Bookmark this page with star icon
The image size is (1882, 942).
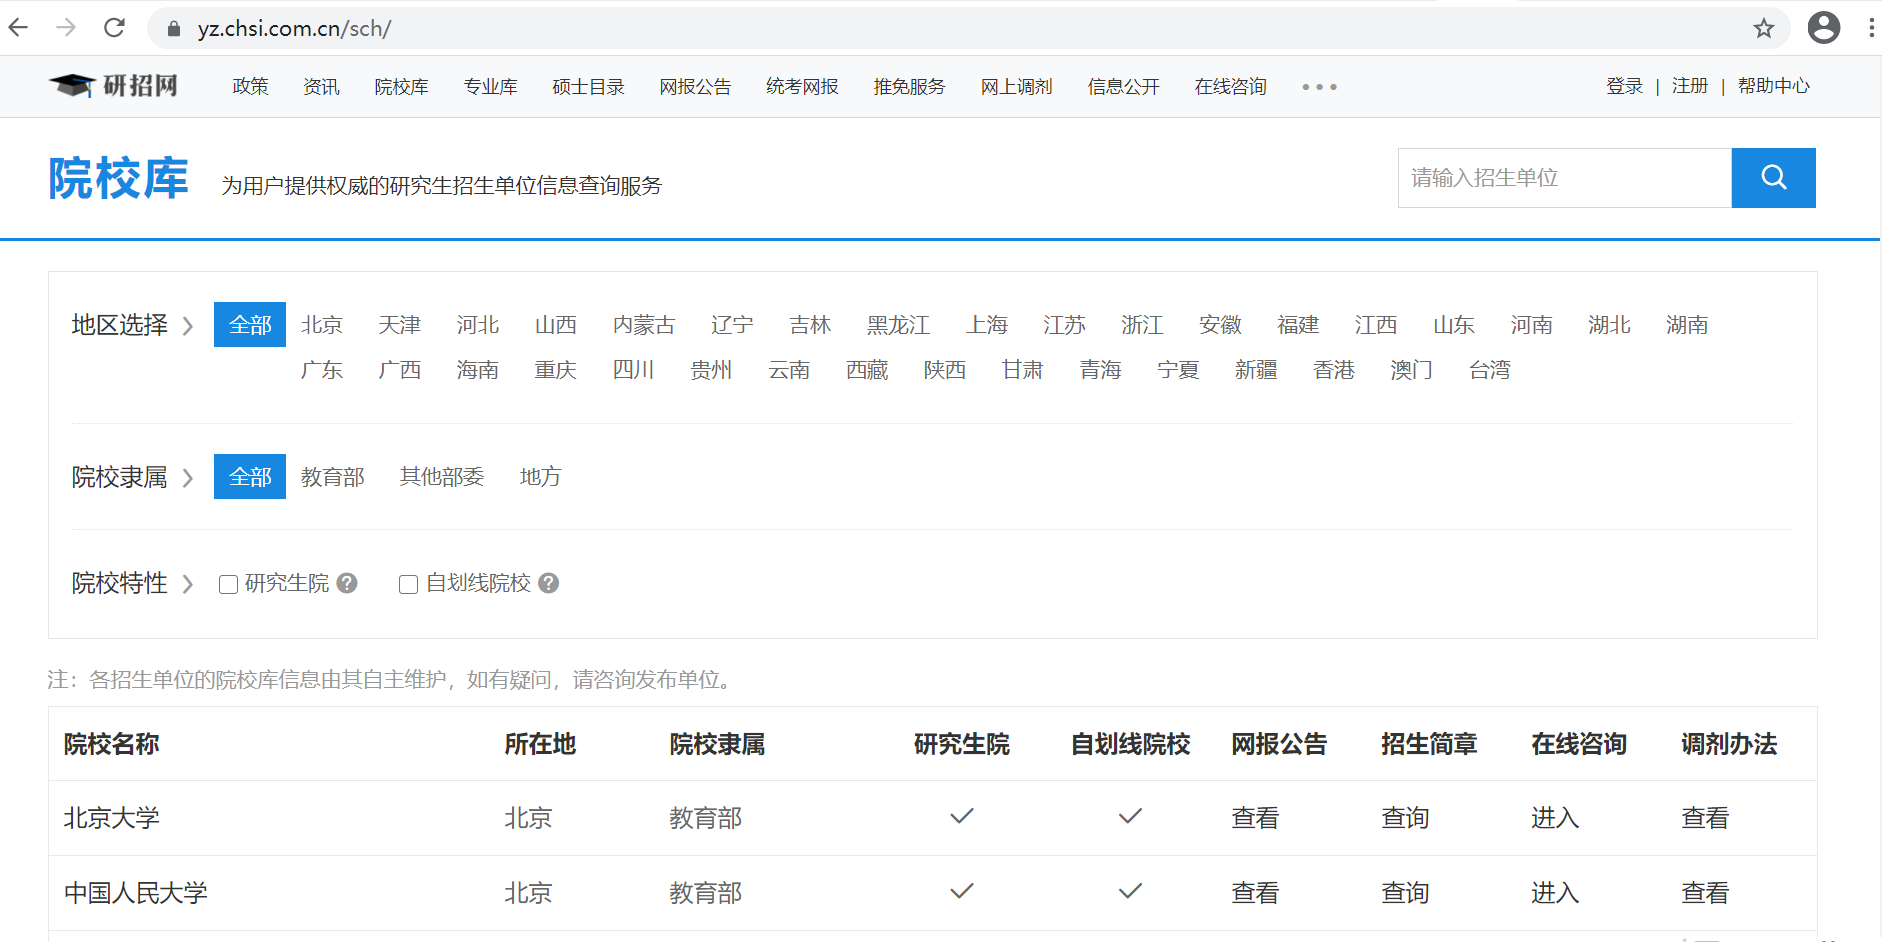click(x=1764, y=28)
